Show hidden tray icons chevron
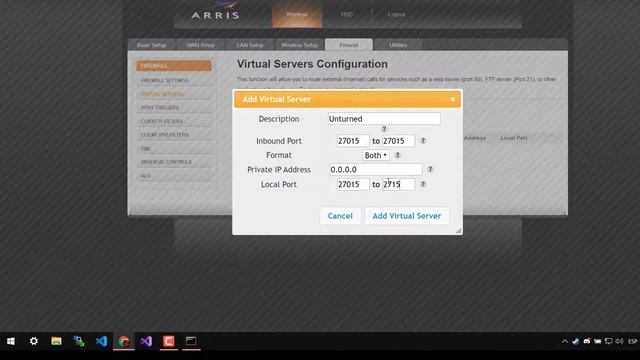 [565, 341]
